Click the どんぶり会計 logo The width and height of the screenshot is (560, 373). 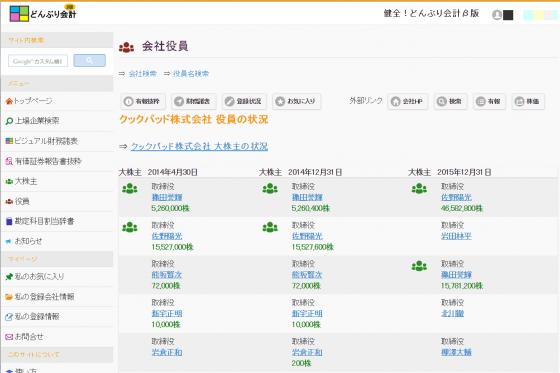tap(43, 13)
